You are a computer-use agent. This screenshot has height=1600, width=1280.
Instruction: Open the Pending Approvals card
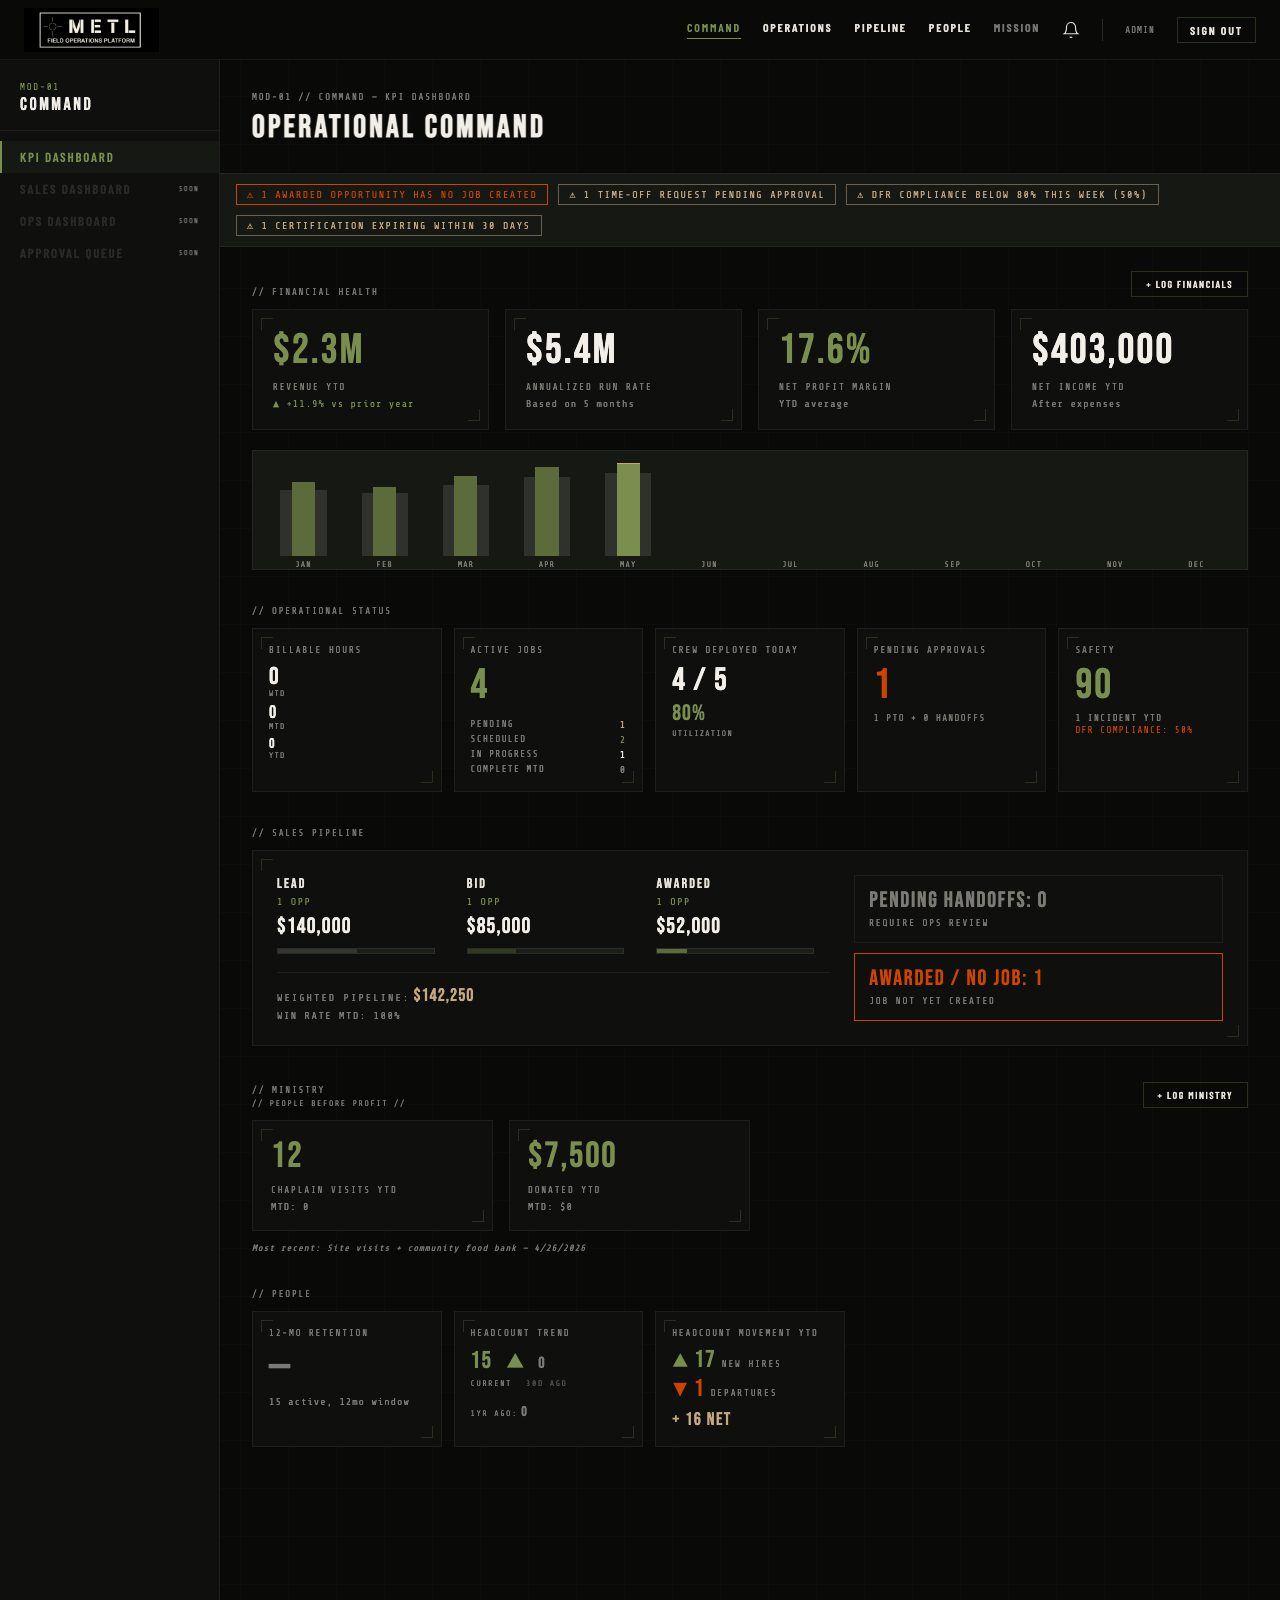pos(951,710)
